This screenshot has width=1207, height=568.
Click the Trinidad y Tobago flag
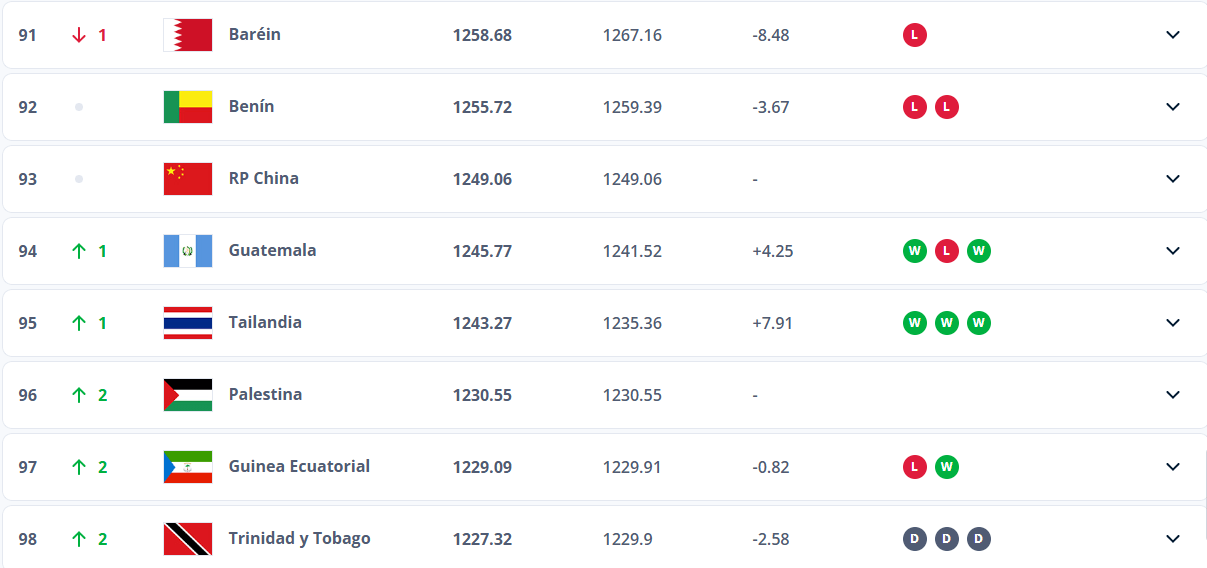tap(188, 539)
